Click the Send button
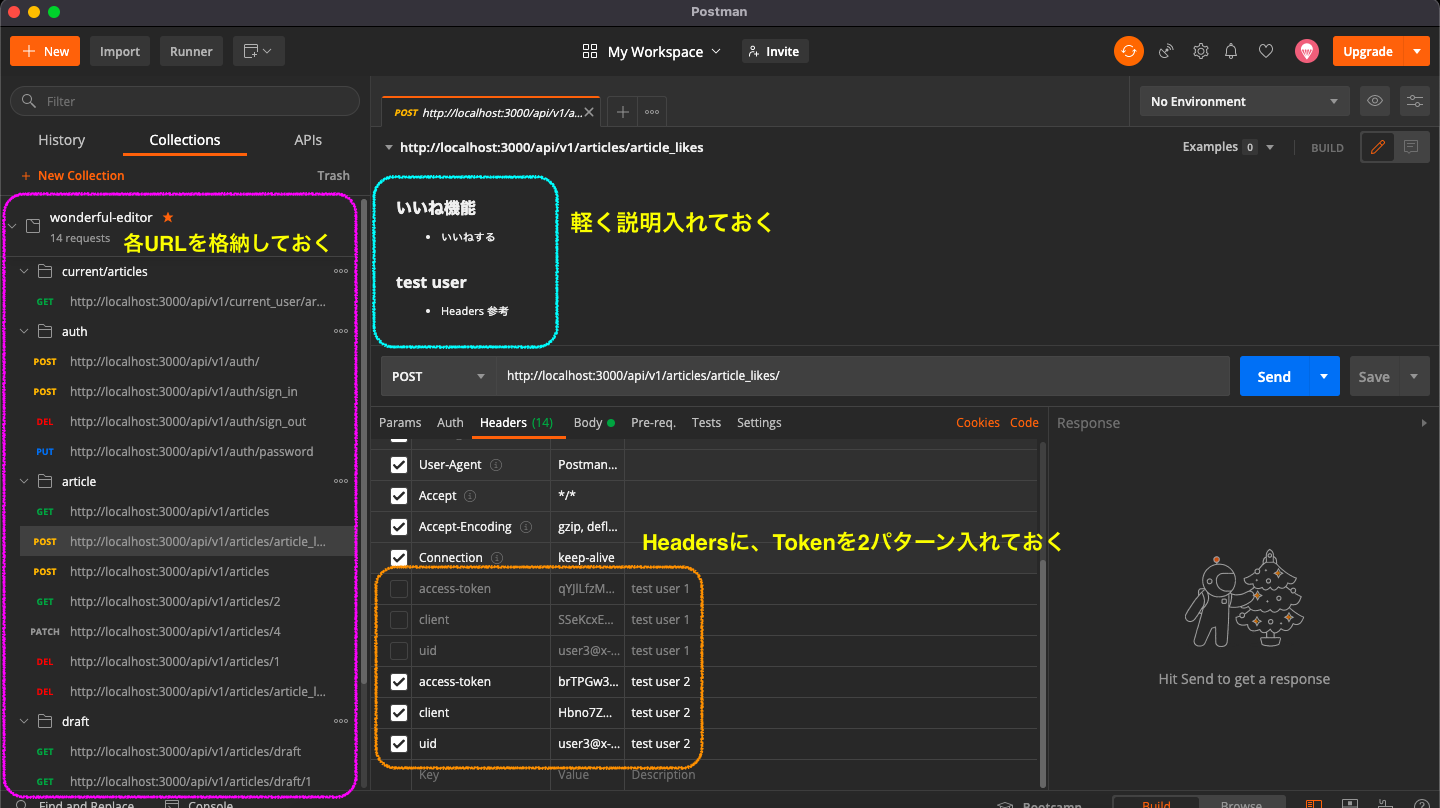This screenshot has height=808, width=1440. 1274,376
